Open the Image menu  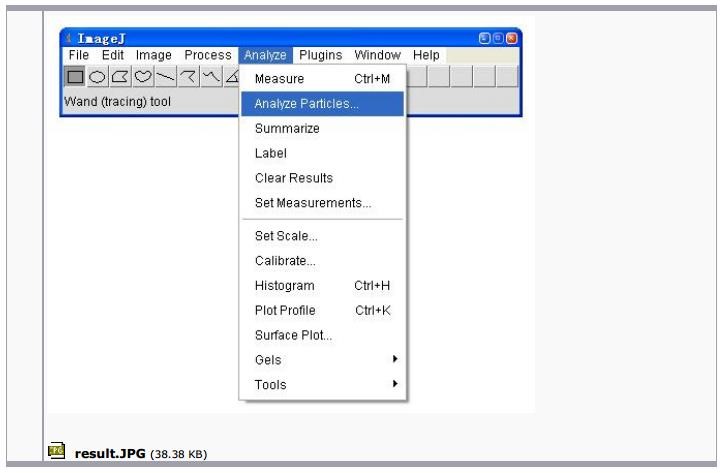pyautogui.click(x=153, y=55)
